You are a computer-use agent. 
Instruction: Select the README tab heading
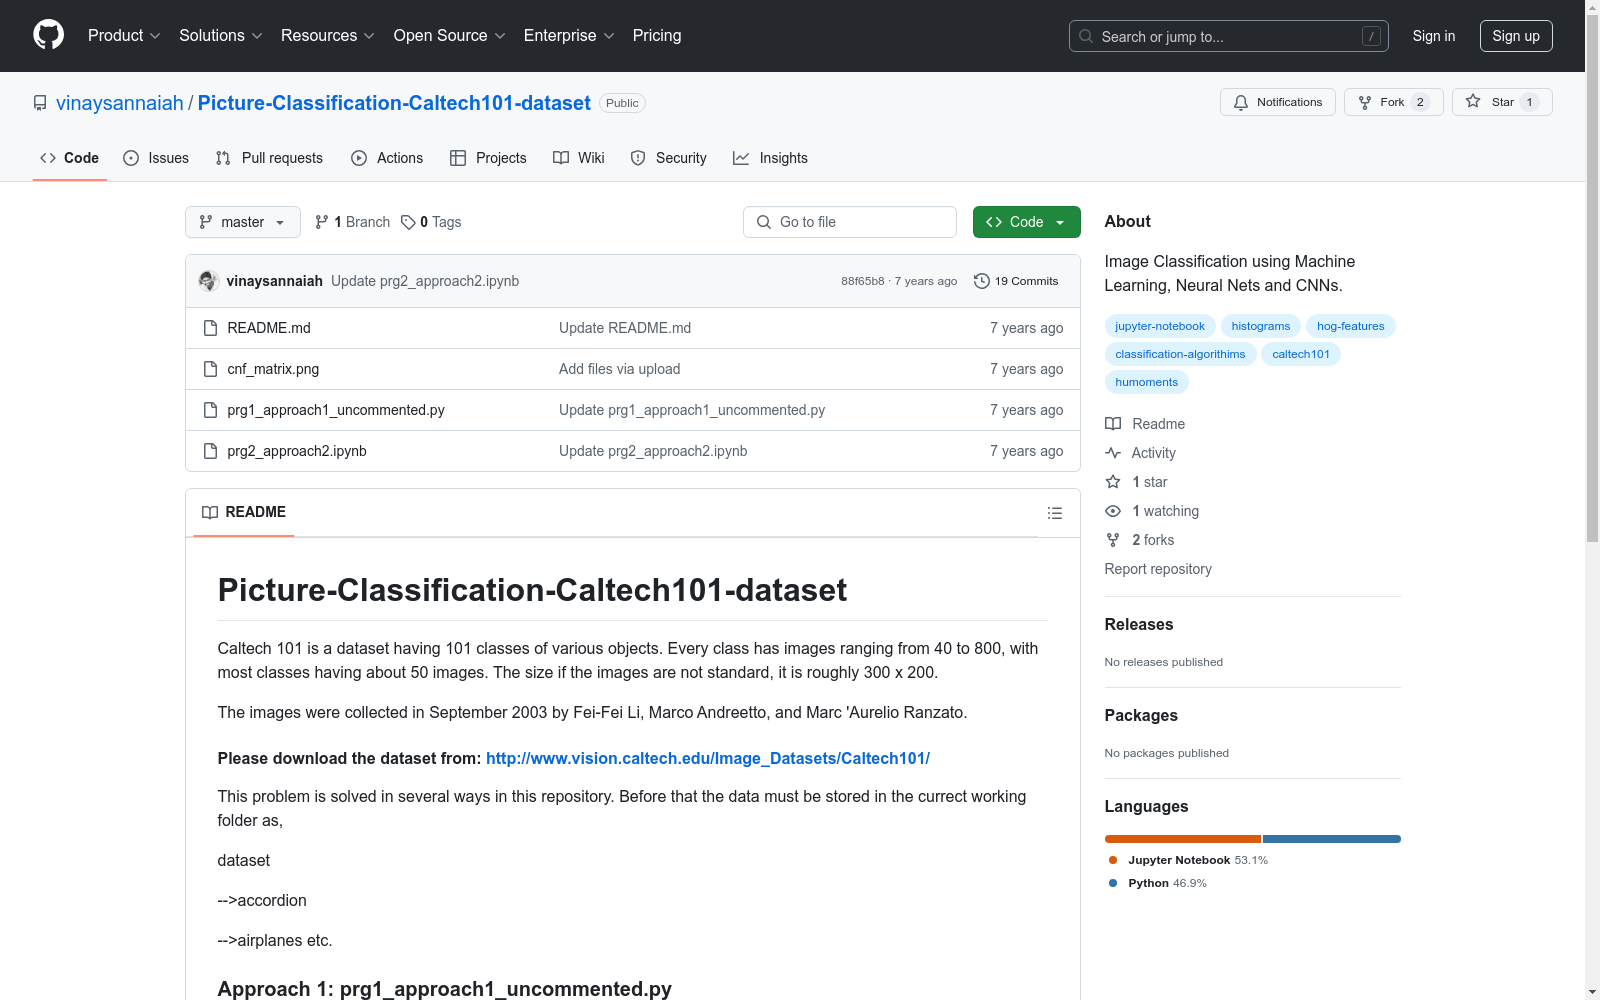click(x=244, y=512)
